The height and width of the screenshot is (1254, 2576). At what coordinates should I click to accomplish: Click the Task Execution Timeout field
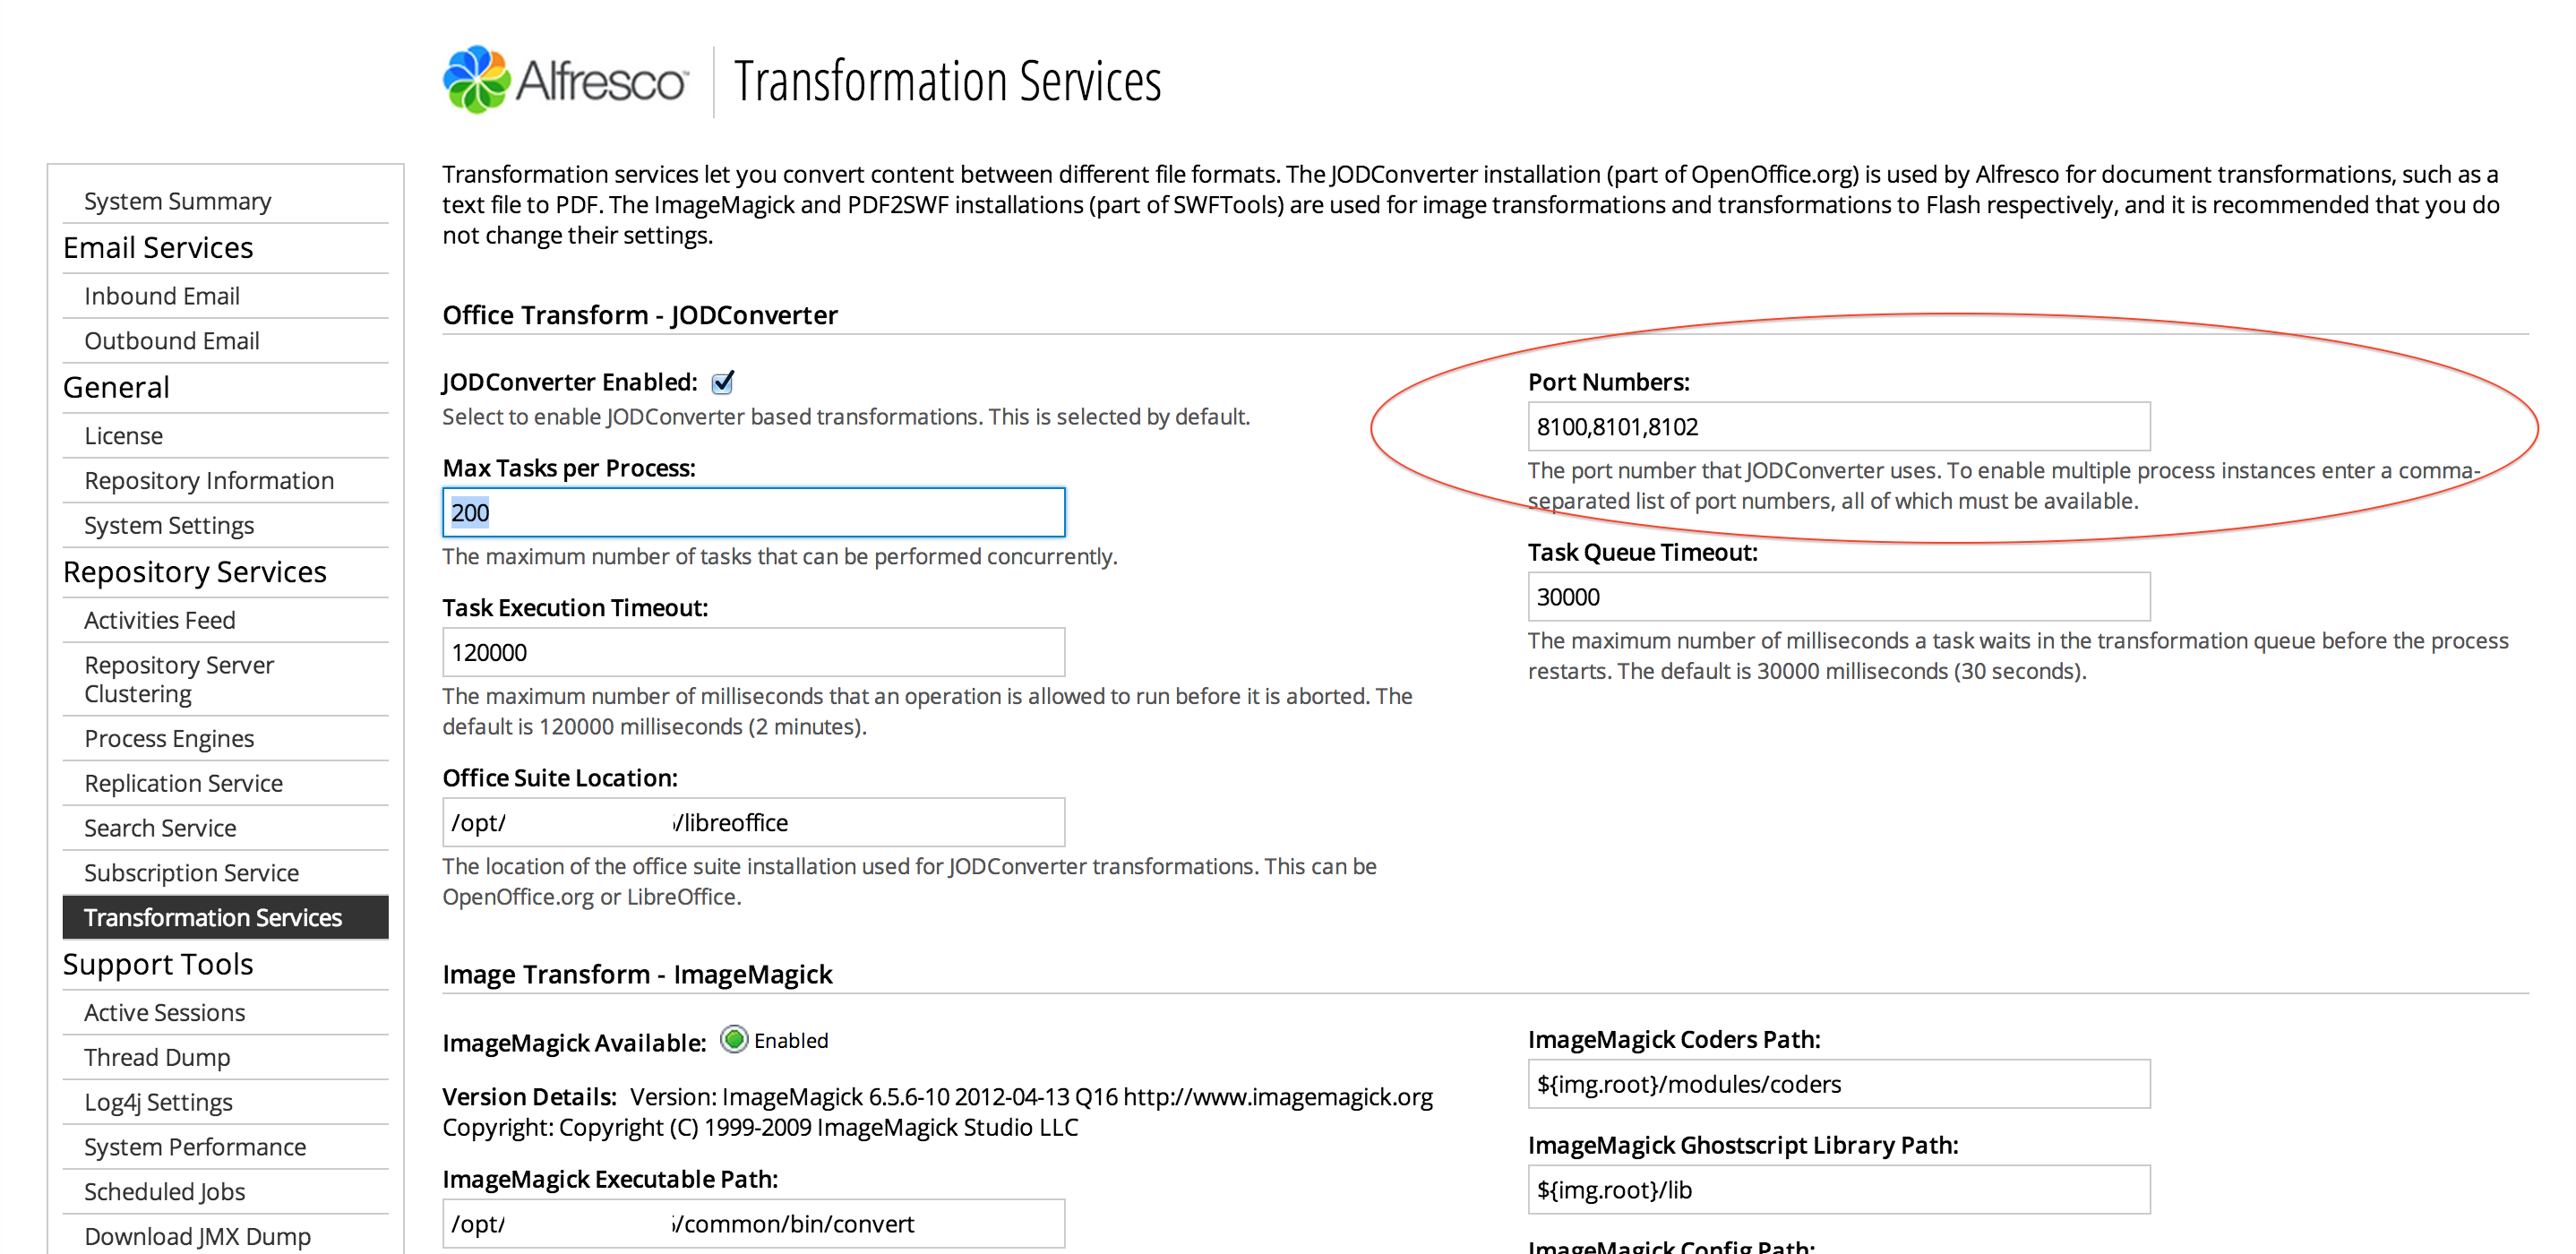tap(754, 653)
